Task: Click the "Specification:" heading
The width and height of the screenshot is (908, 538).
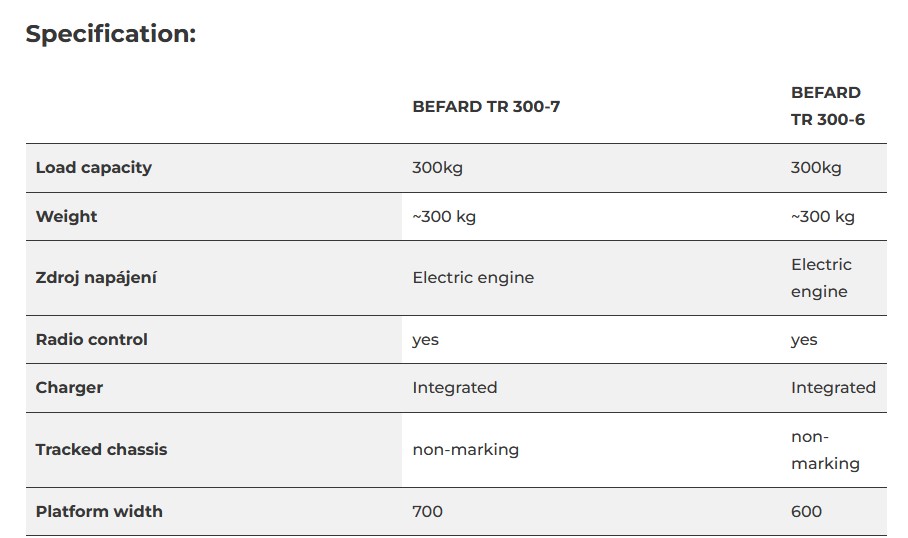Action: tap(110, 33)
